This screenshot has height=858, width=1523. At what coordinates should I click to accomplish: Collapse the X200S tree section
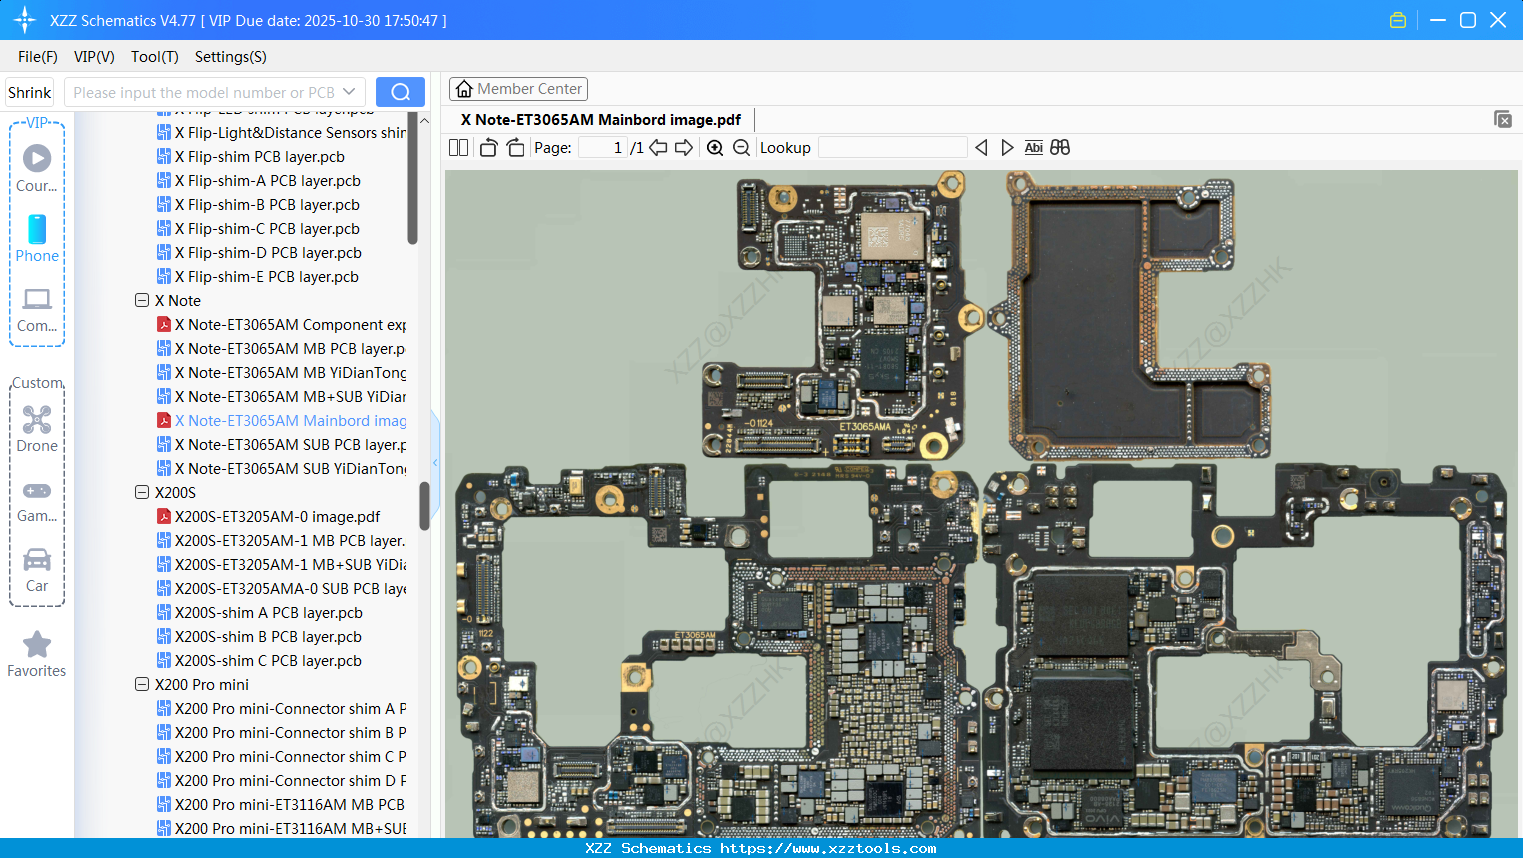(141, 492)
